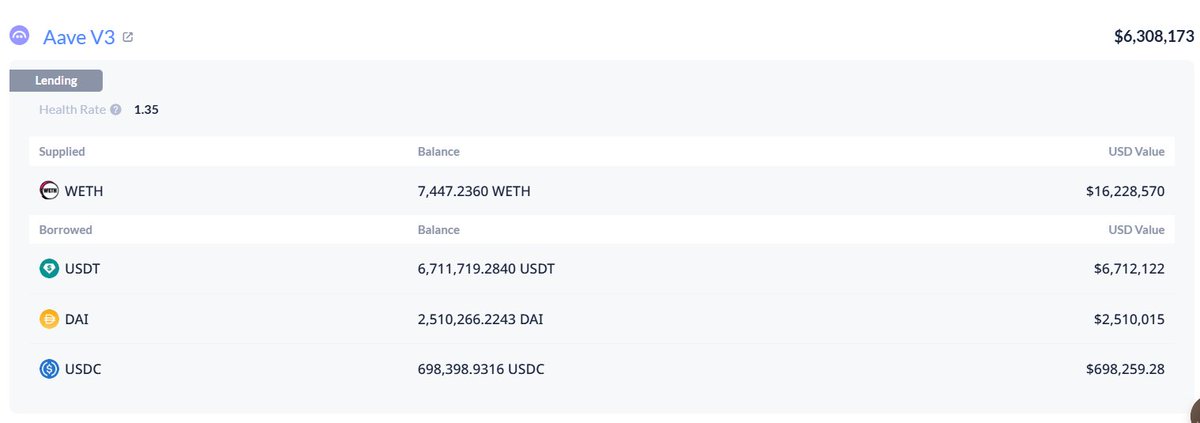This screenshot has height=423, width=1200.
Task: Click the Aave V3 protocol logo icon
Action: (19, 36)
